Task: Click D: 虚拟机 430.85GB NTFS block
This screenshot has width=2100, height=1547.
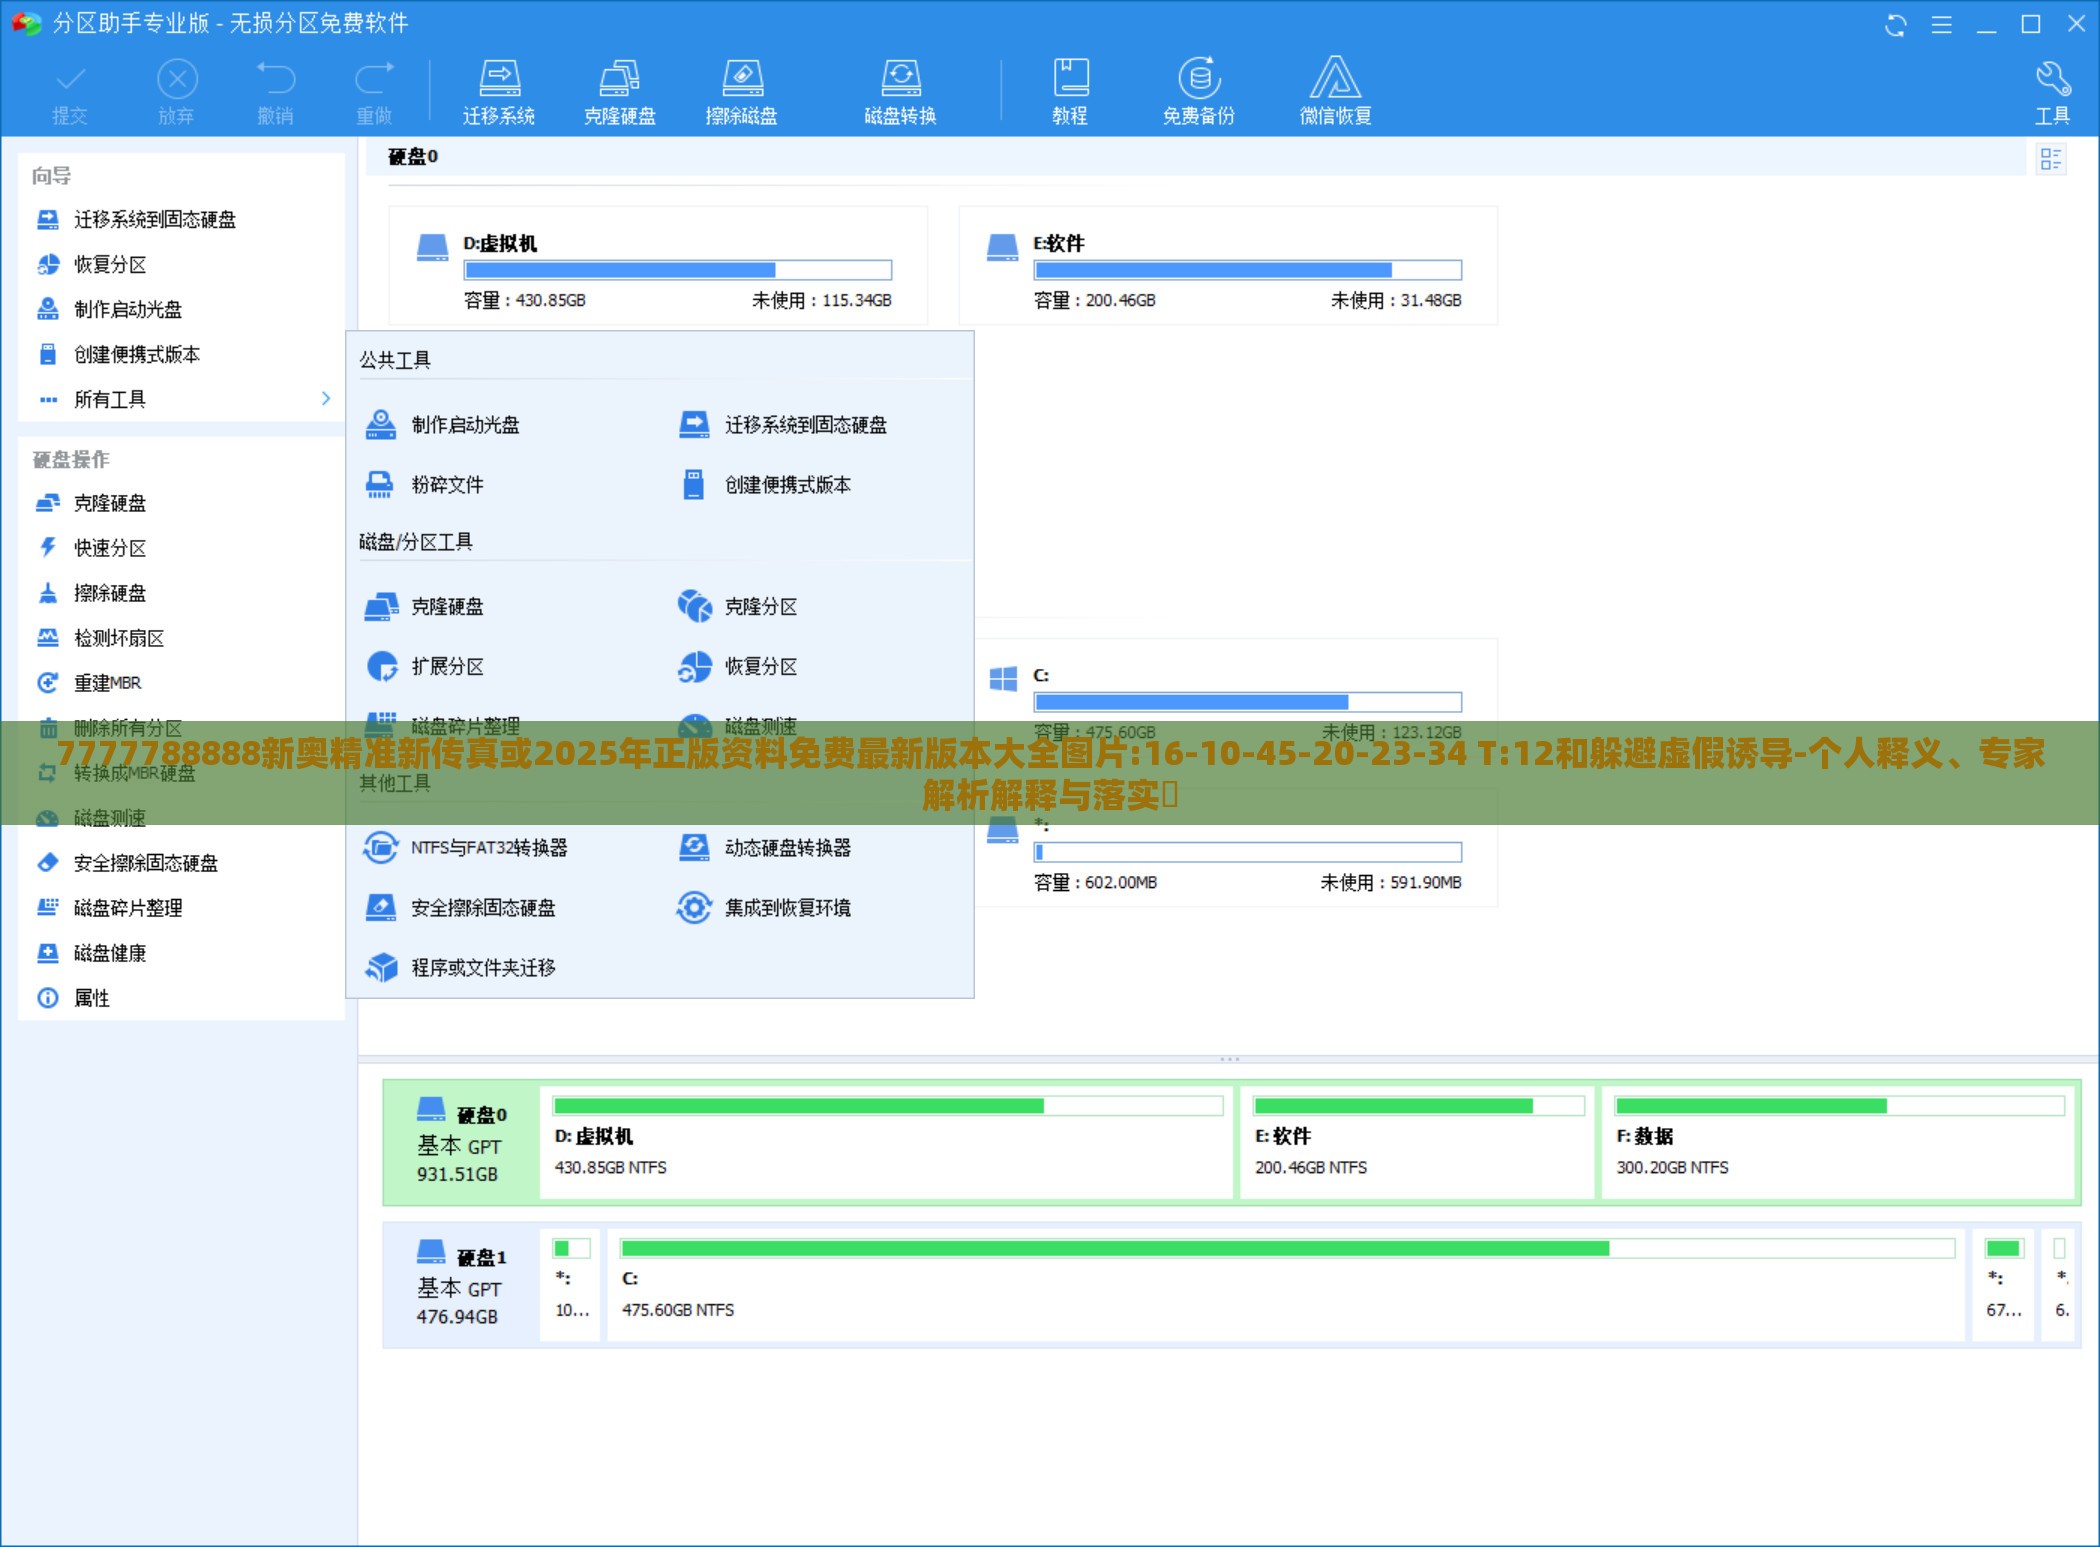Action: click(x=887, y=1143)
